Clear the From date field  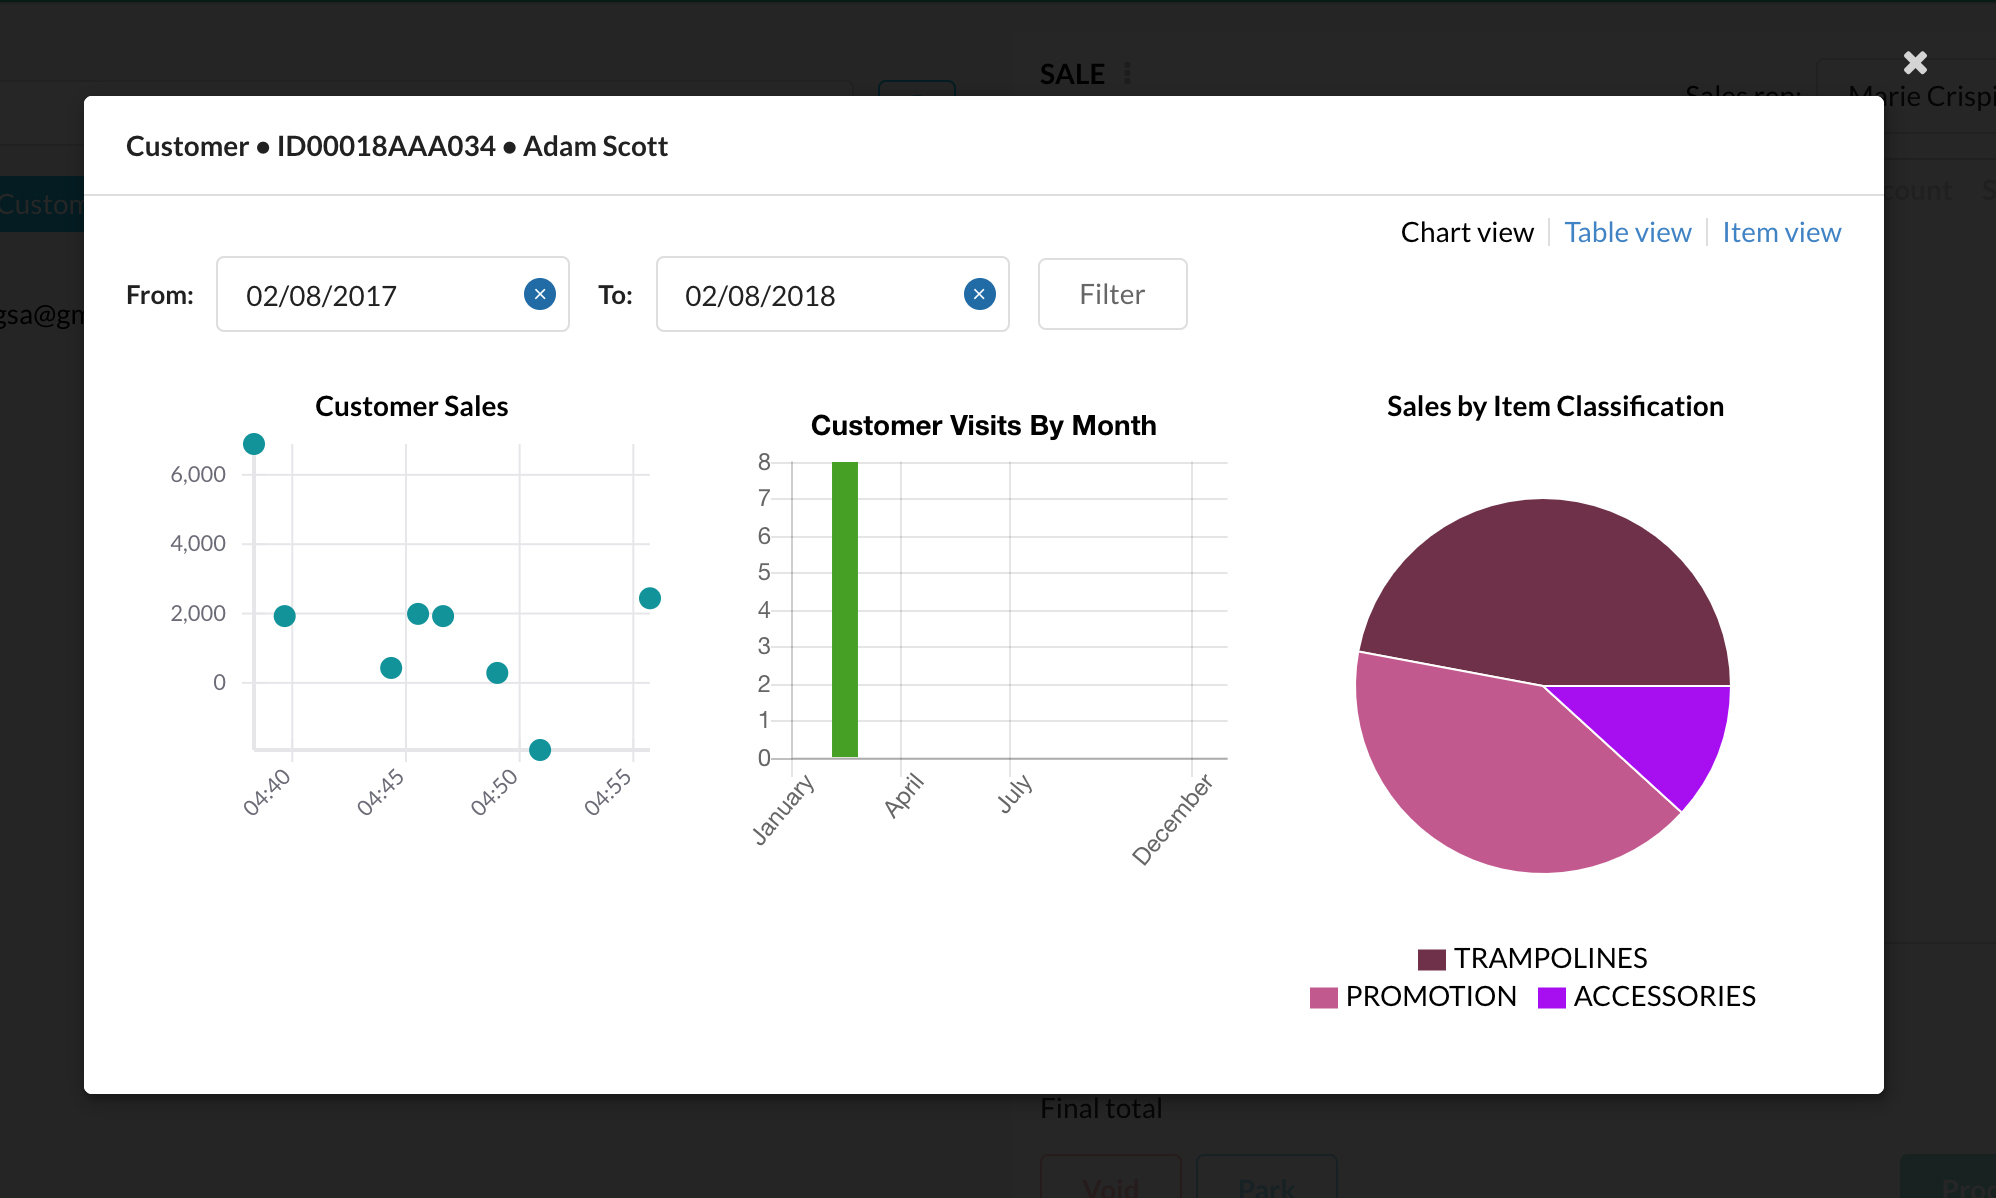coord(540,294)
